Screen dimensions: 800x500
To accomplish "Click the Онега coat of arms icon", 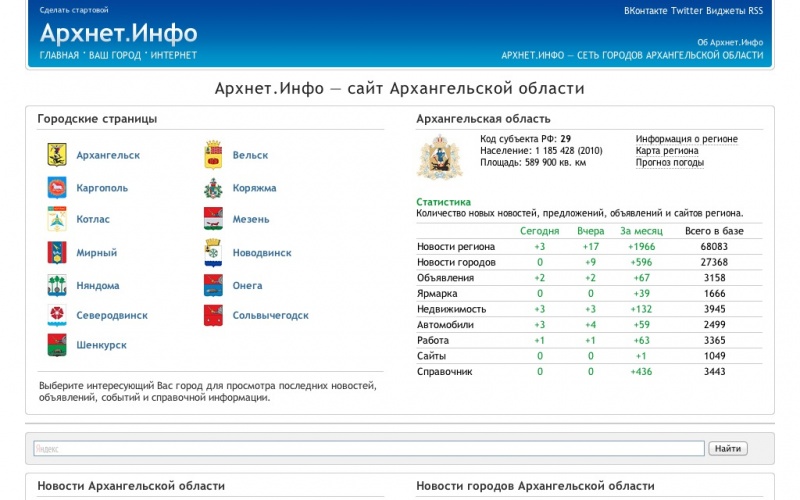I will (213, 286).
